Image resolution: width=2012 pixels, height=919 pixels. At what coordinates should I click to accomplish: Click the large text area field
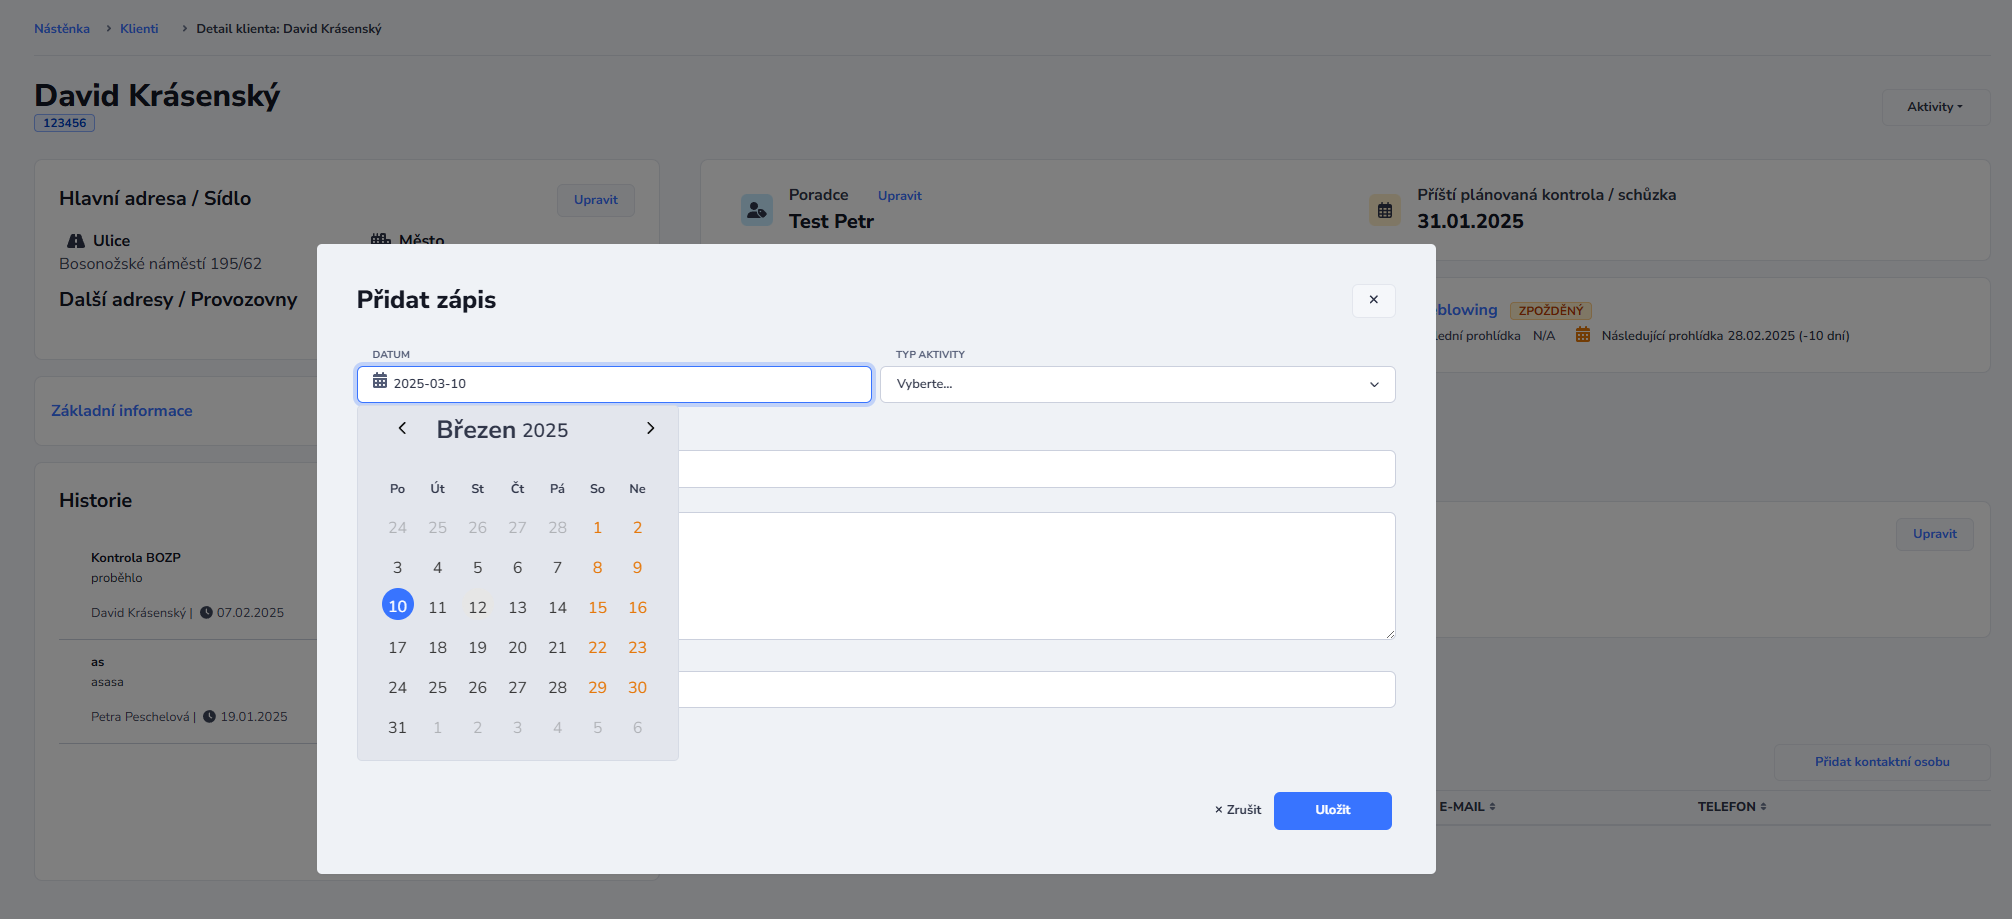(1036, 576)
